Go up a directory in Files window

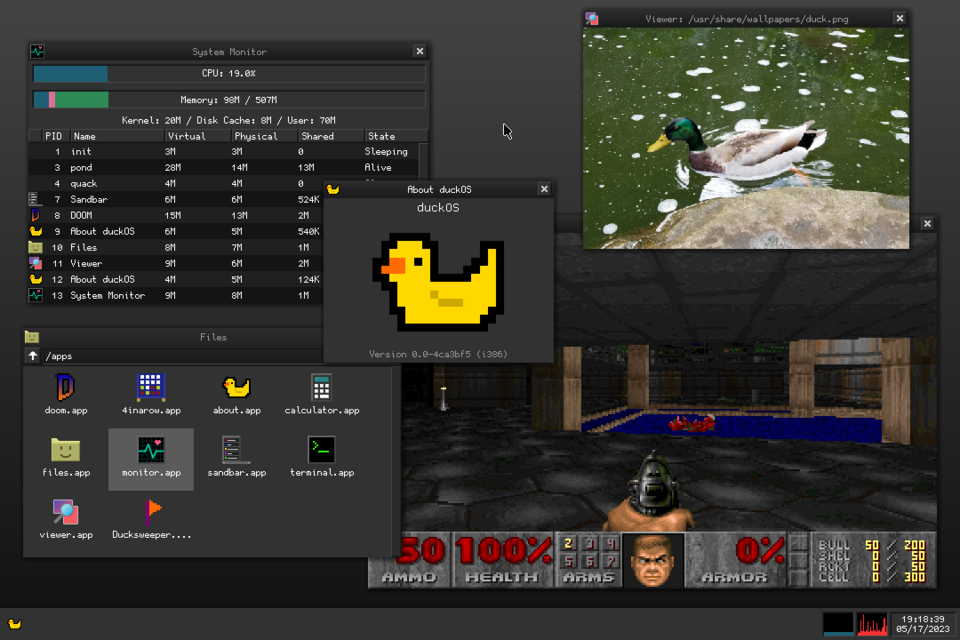tap(32, 356)
